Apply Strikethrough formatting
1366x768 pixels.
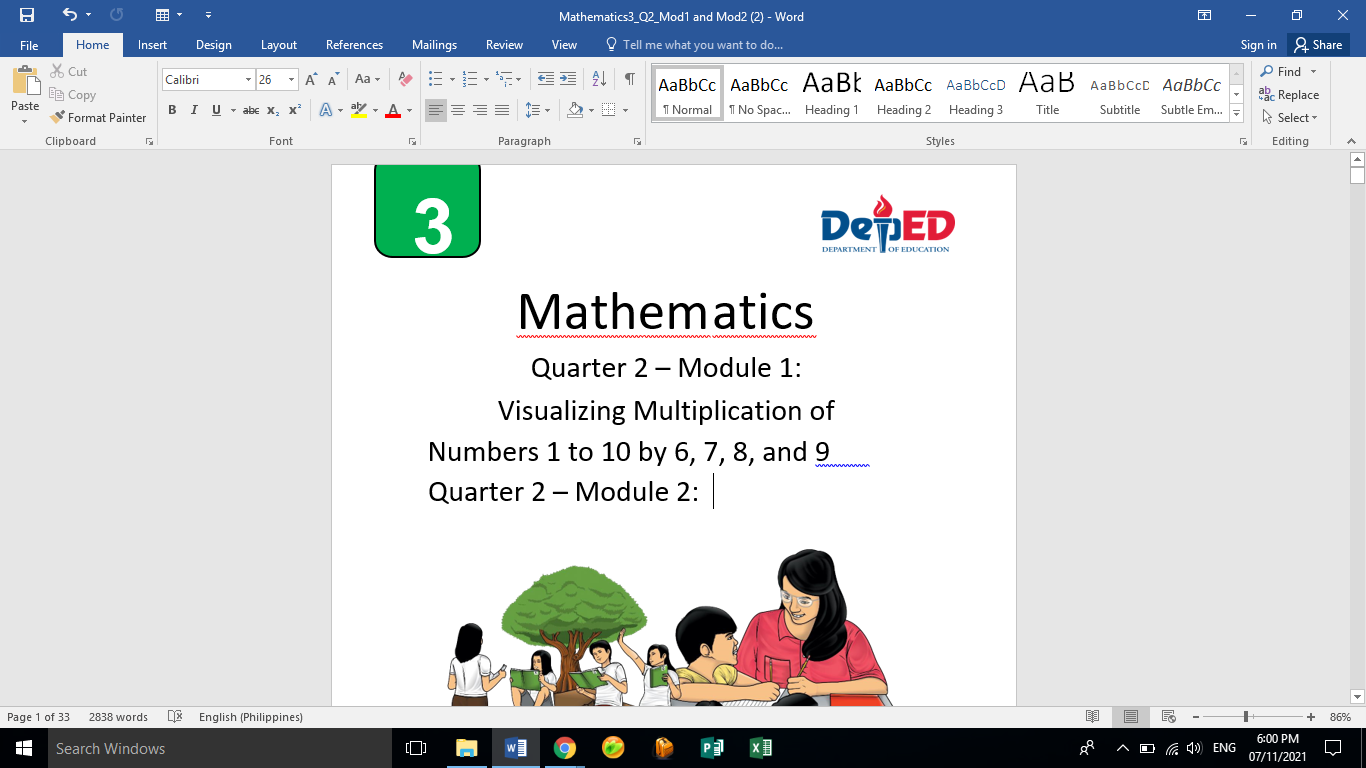[251, 110]
